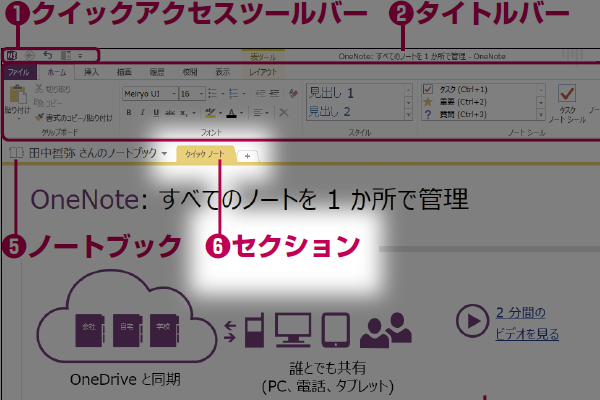Click the paragraph alignment icon
Screen dimensions: 600x400
tap(258, 113)
